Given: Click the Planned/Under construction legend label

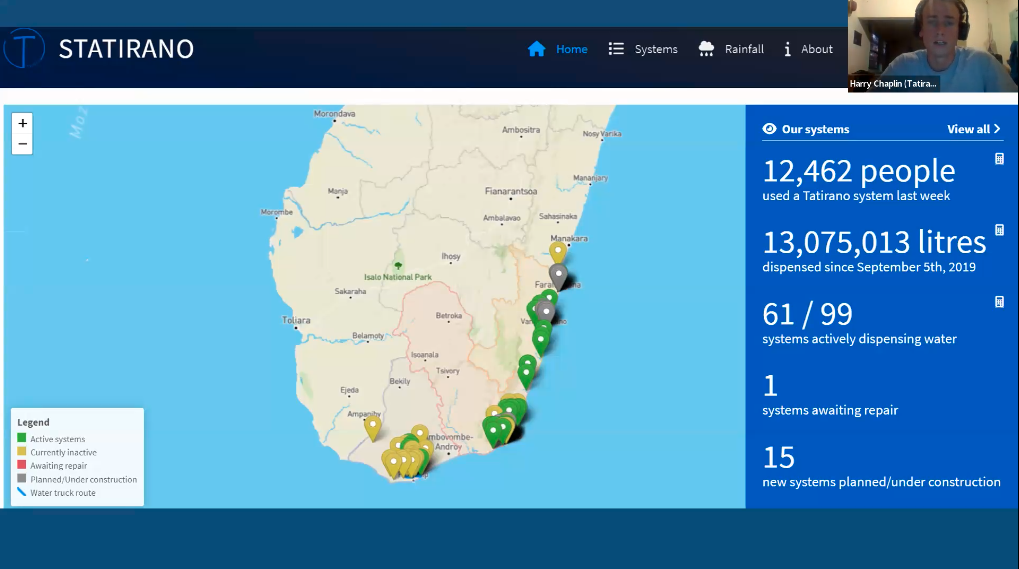Looking at the screenshot, I should point(84,479).
